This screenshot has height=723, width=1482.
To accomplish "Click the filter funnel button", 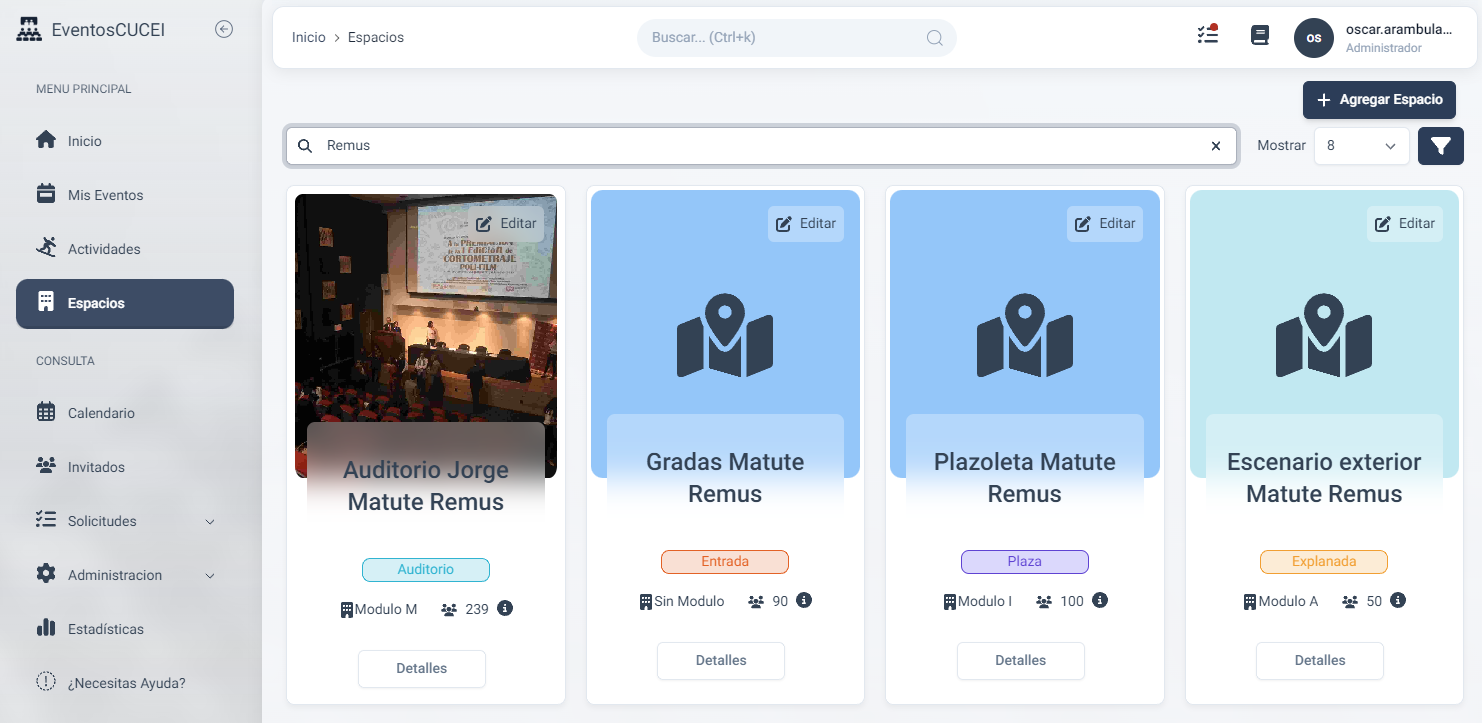I will tap(1440, 146).
